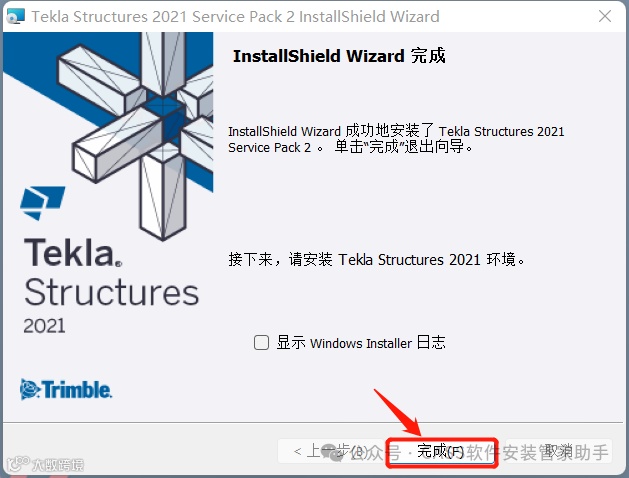Click the installer icon in the title bar
Screen dimensions: 629x478
tap(15, 16)
